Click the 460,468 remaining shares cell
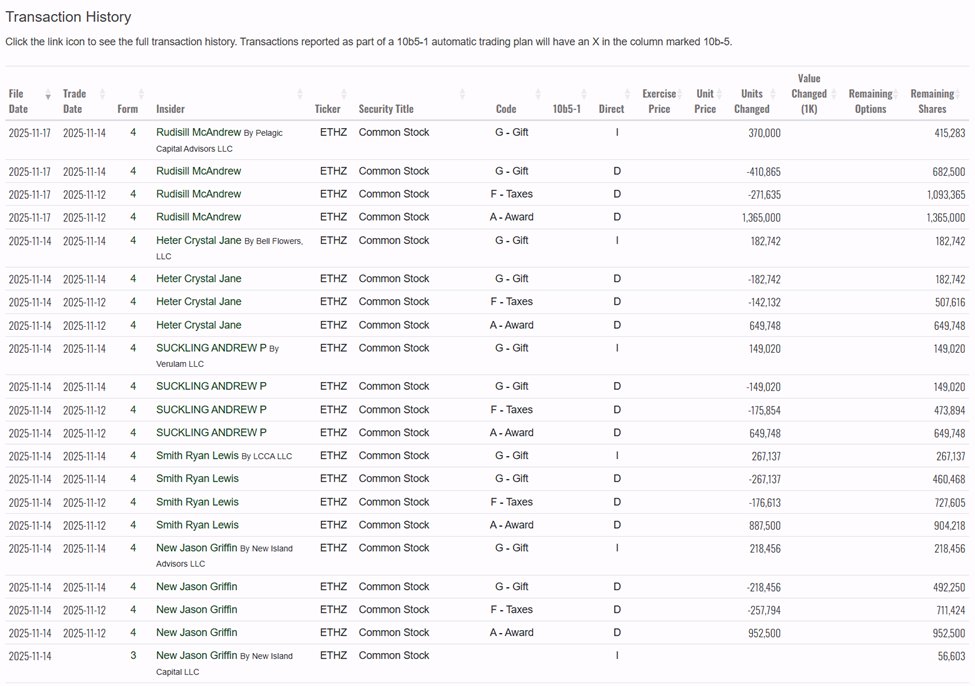Screen dimensions: 975x686 [x=949, y=480]
